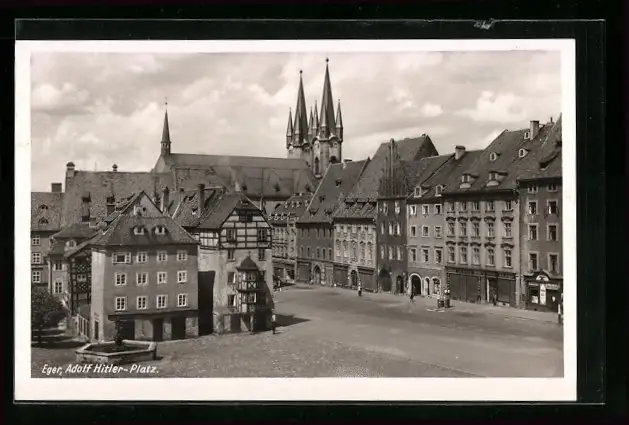Click the arched doorway on the right row of houses
This screenshot has width=629, height=425.
pos(415,285)
